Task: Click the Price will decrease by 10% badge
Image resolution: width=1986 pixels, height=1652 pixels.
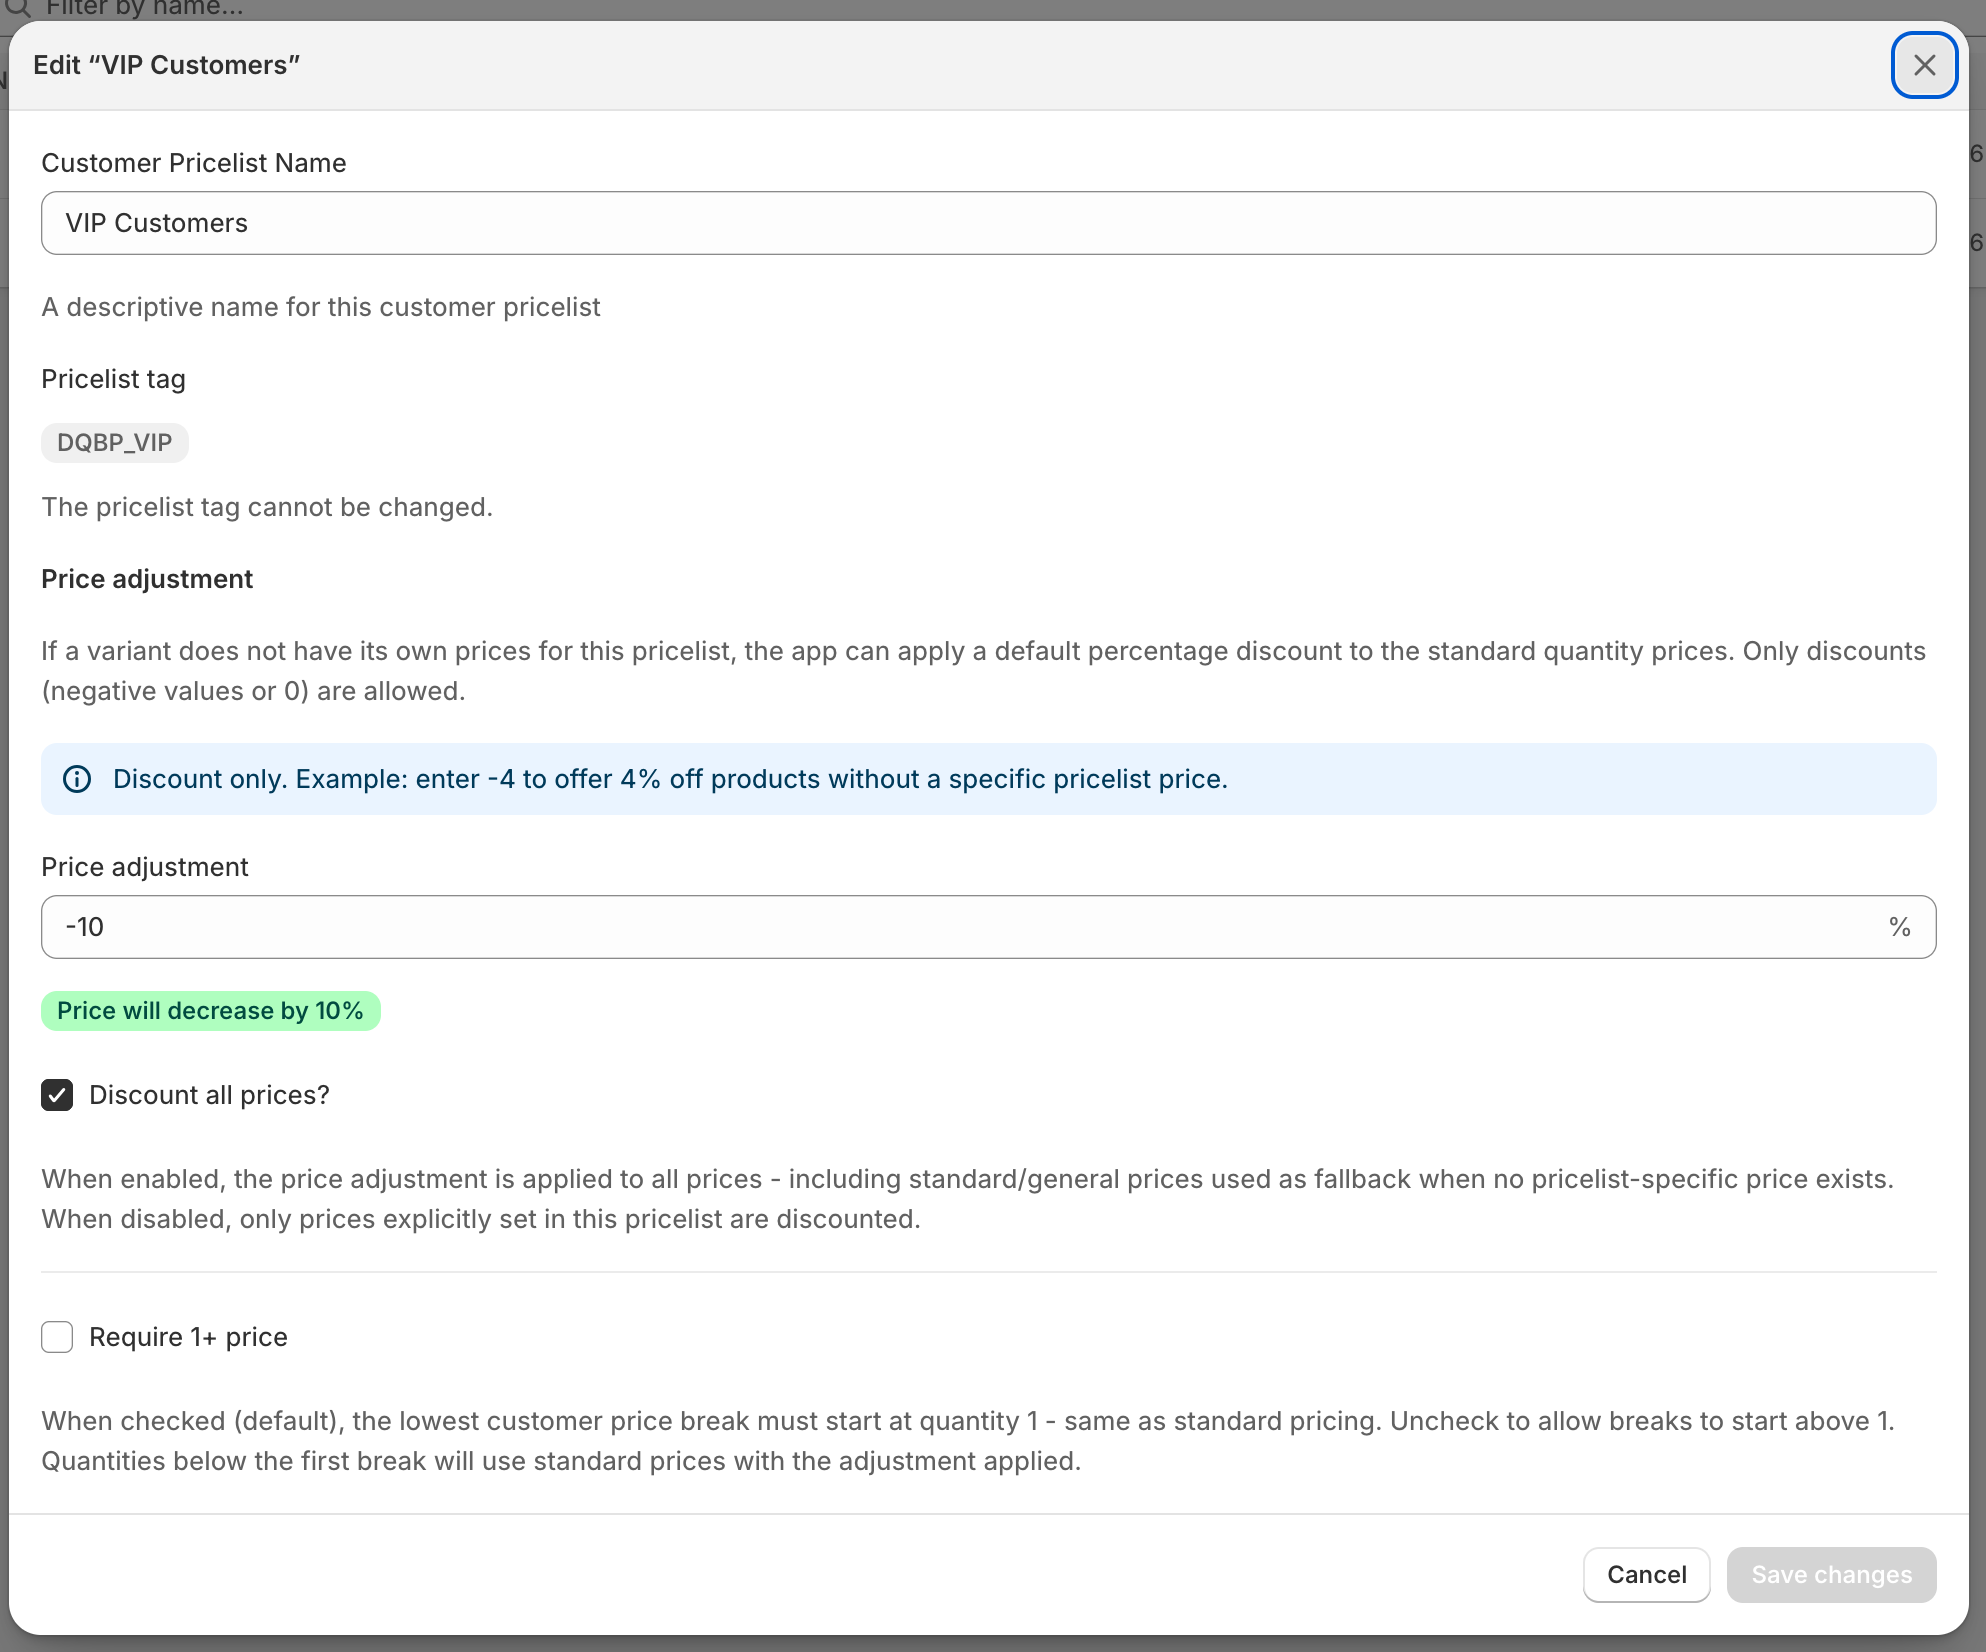Action: coord(211,1011)
